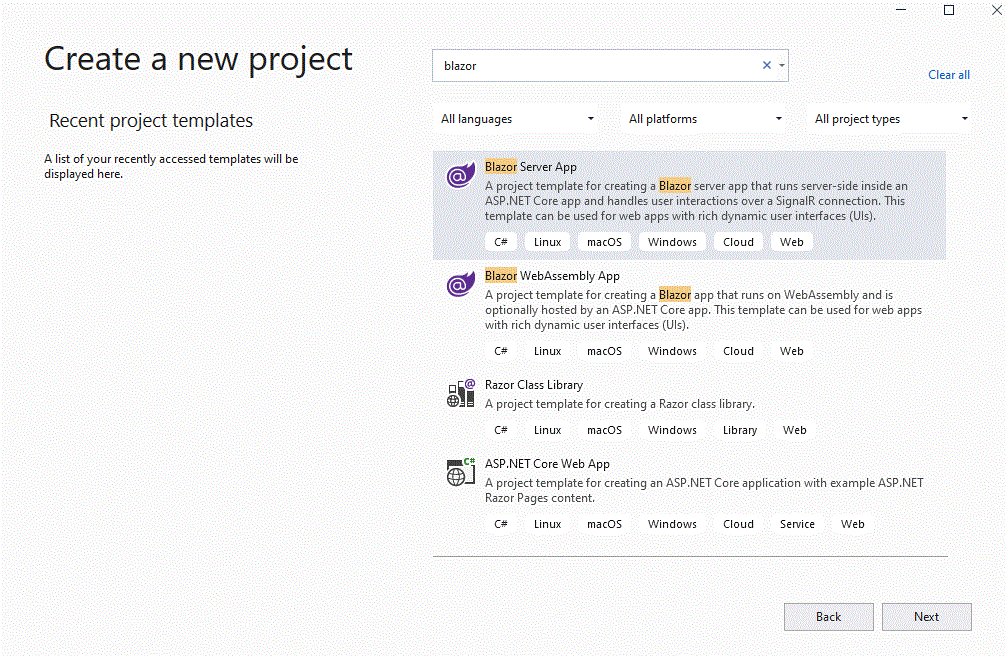
Task: Click the Linux tag under ASP.NET Core Web App
Action: 547,524
